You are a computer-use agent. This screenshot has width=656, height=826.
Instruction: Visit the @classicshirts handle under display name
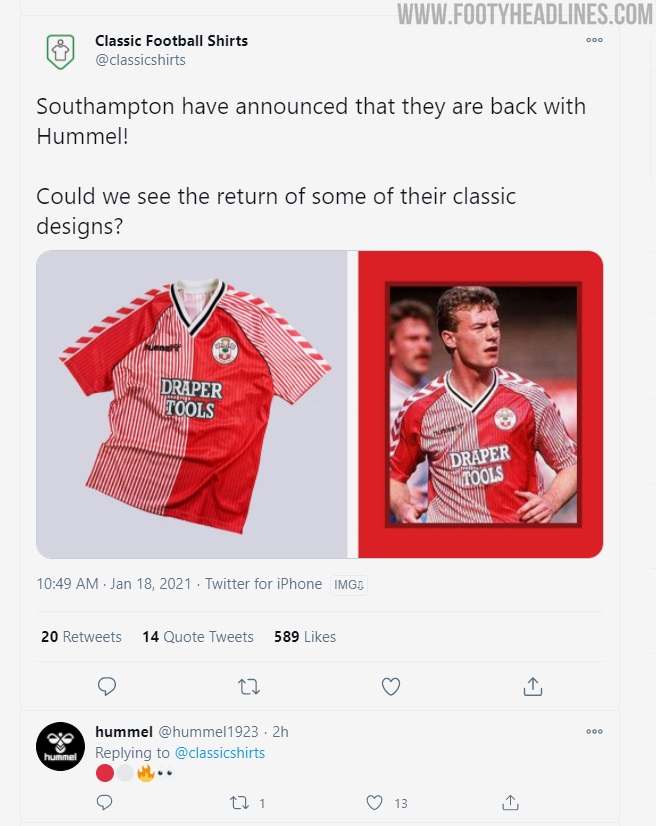click(x=140, y=60)
